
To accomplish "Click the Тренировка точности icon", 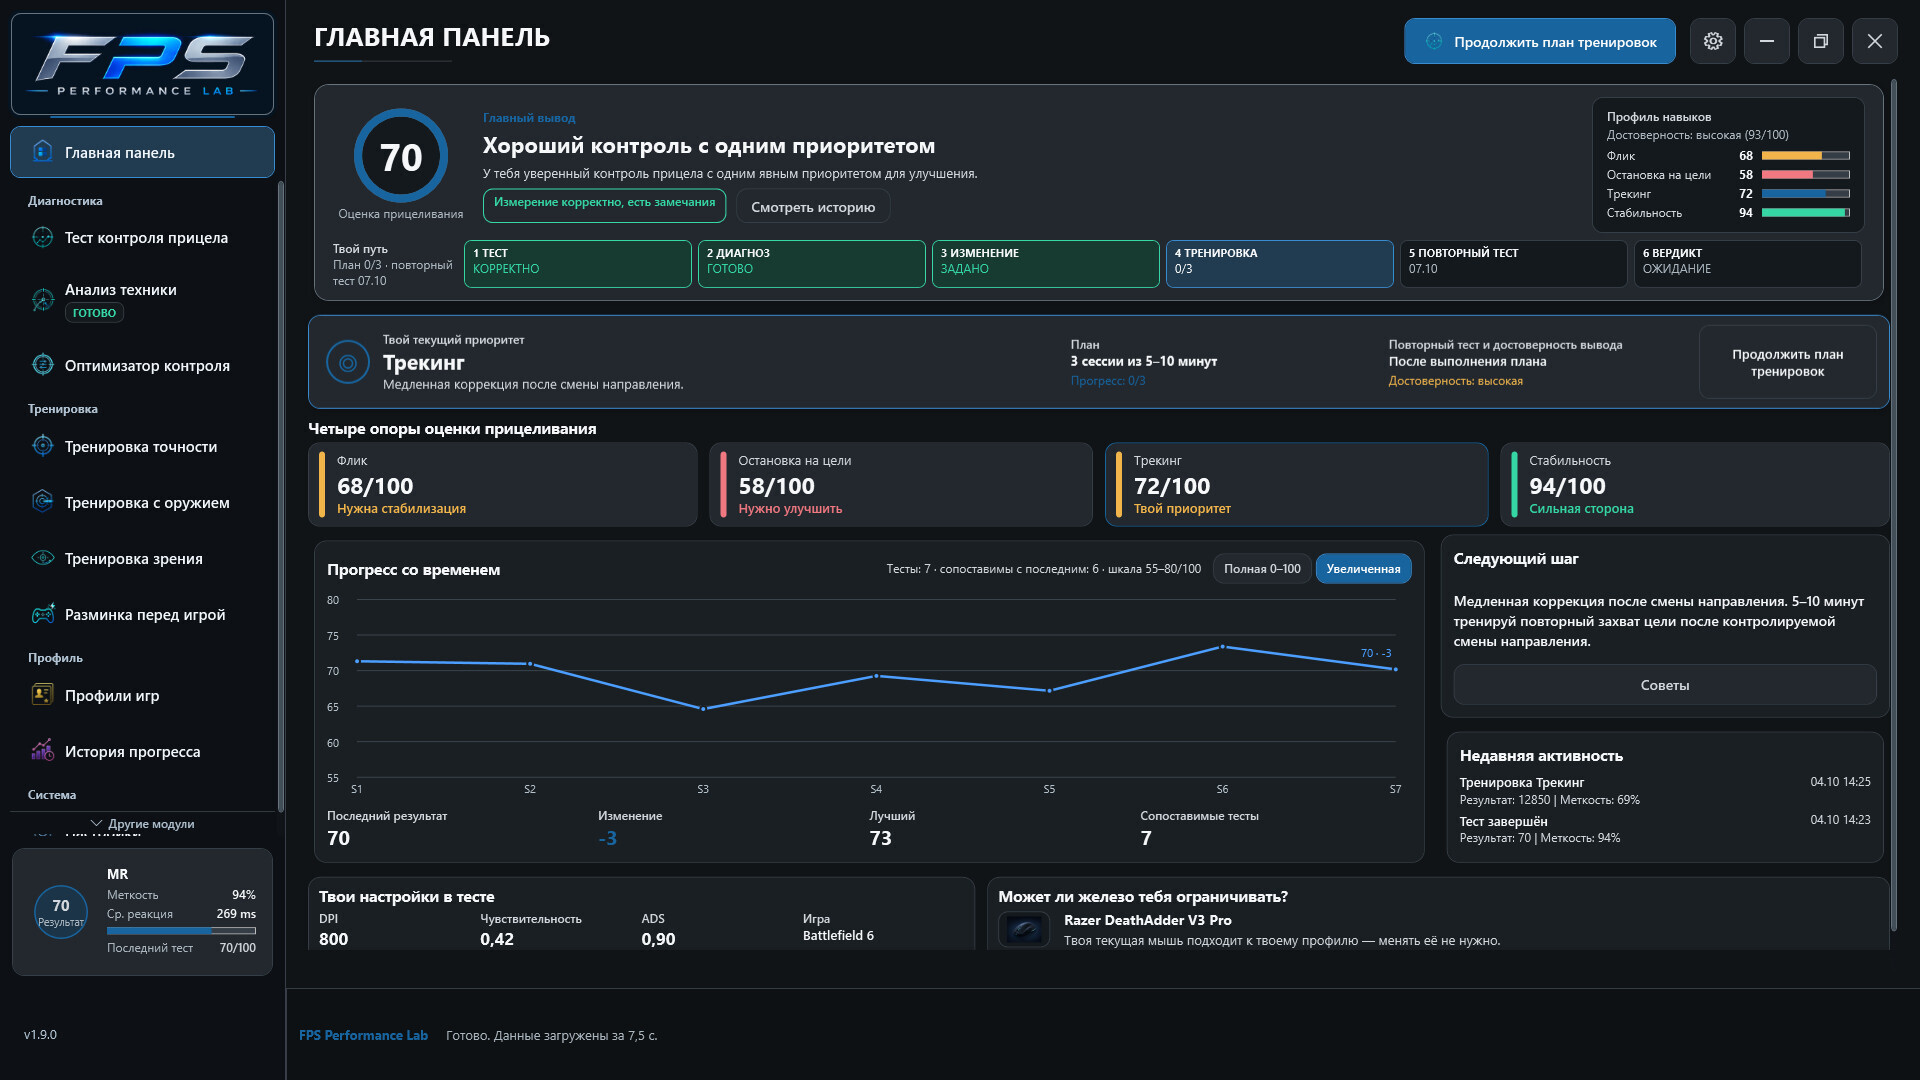I will click(x=42, y=446).
